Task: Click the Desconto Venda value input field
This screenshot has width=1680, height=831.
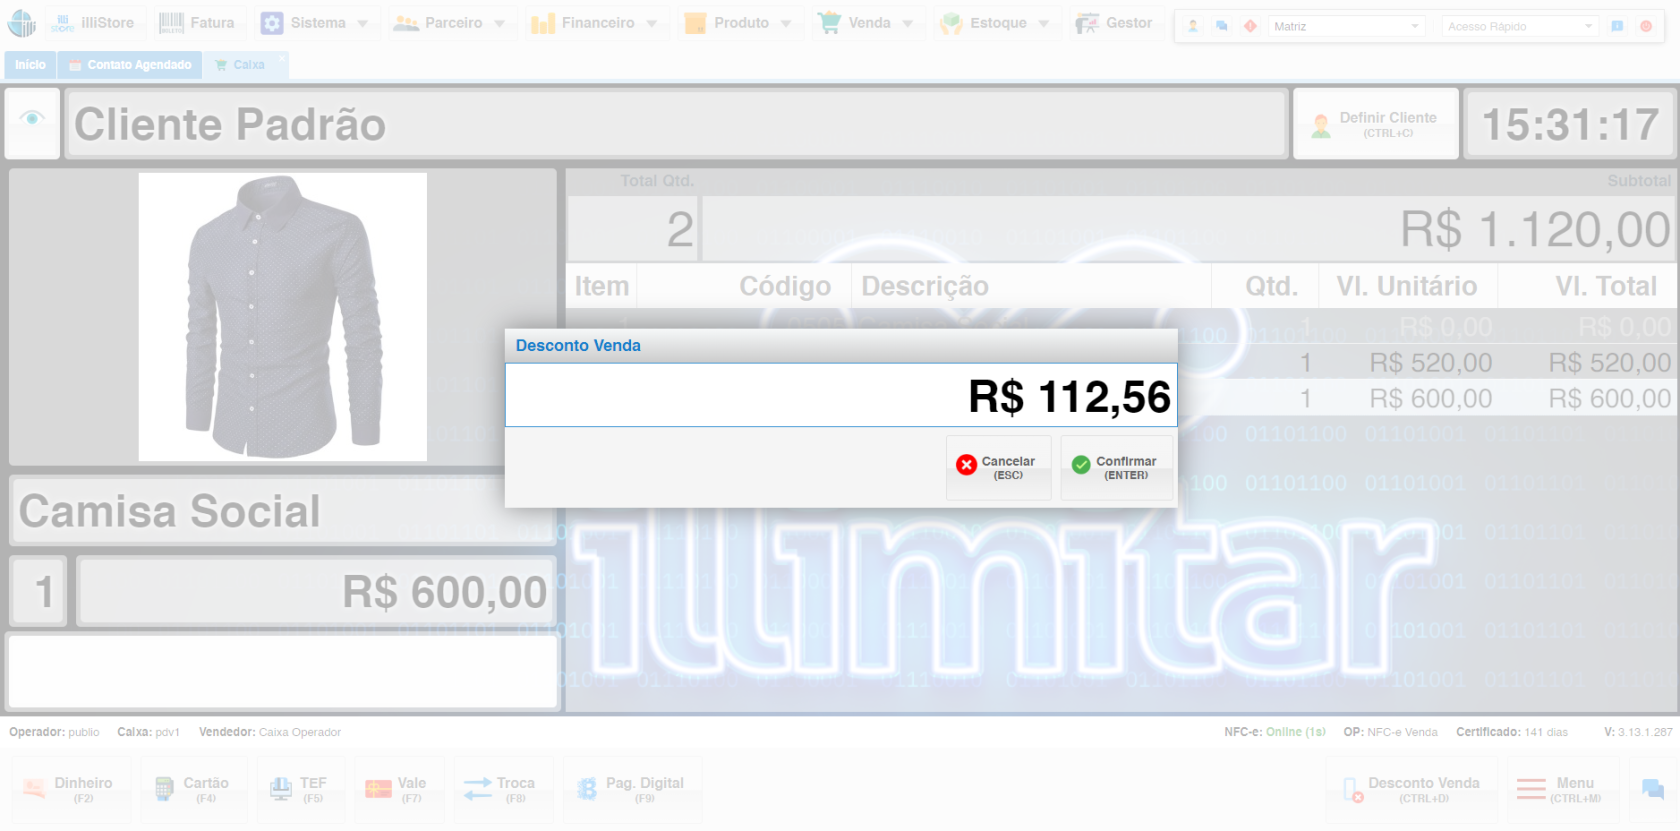Action: (x=841, y=396)
